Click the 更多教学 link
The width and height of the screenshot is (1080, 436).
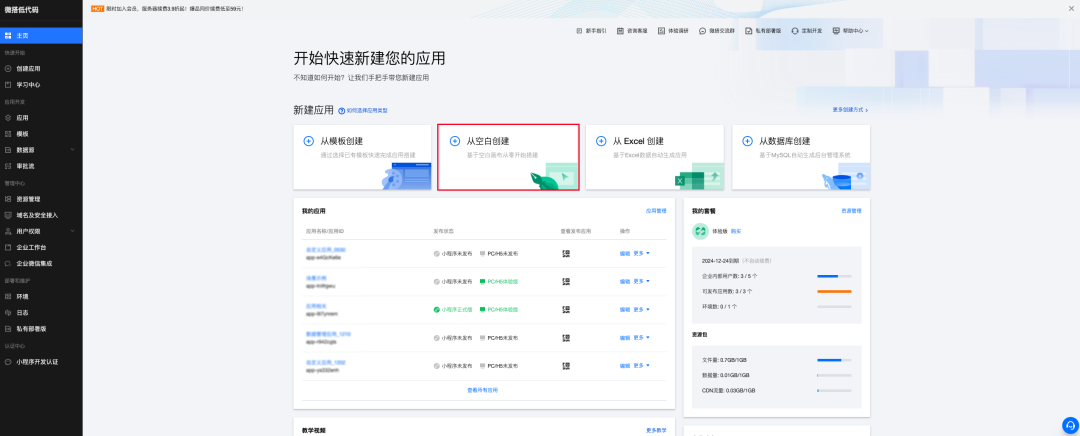click(656, 430)
